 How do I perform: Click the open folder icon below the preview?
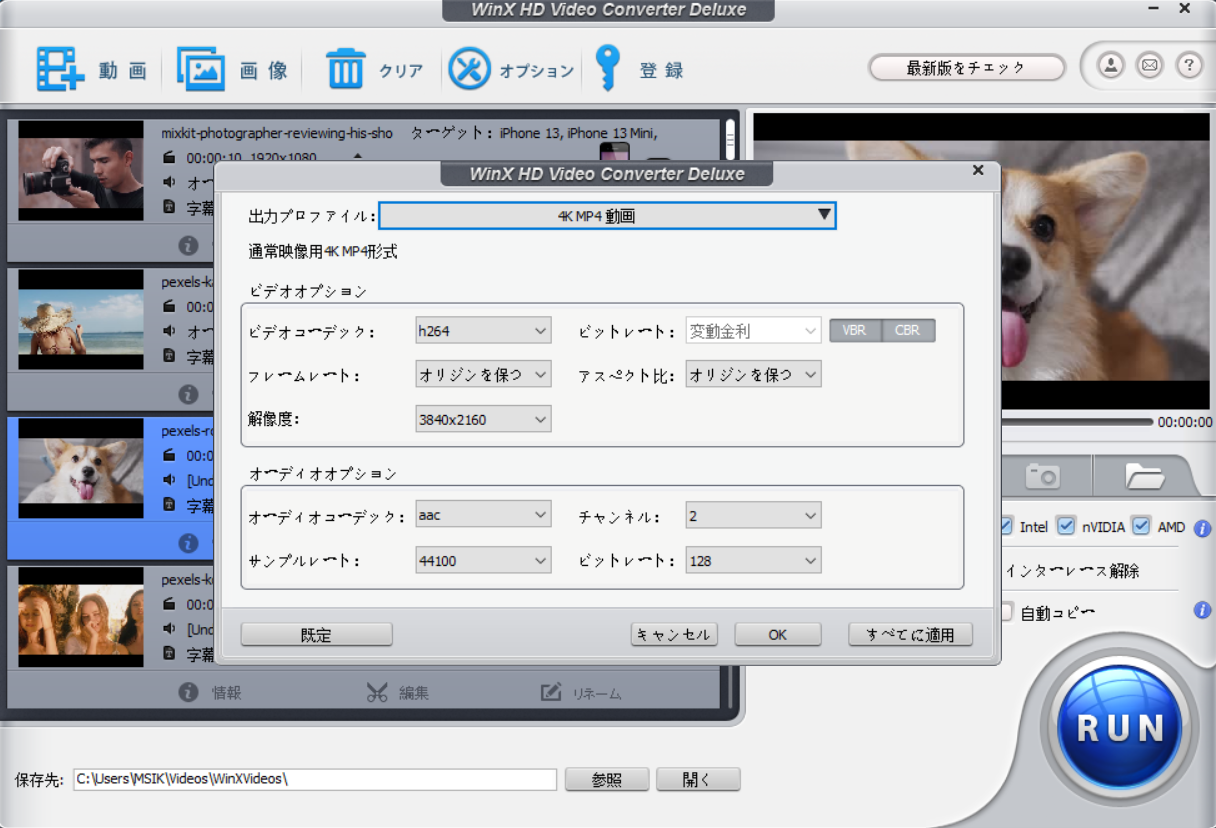click(x=1145, y=476)
